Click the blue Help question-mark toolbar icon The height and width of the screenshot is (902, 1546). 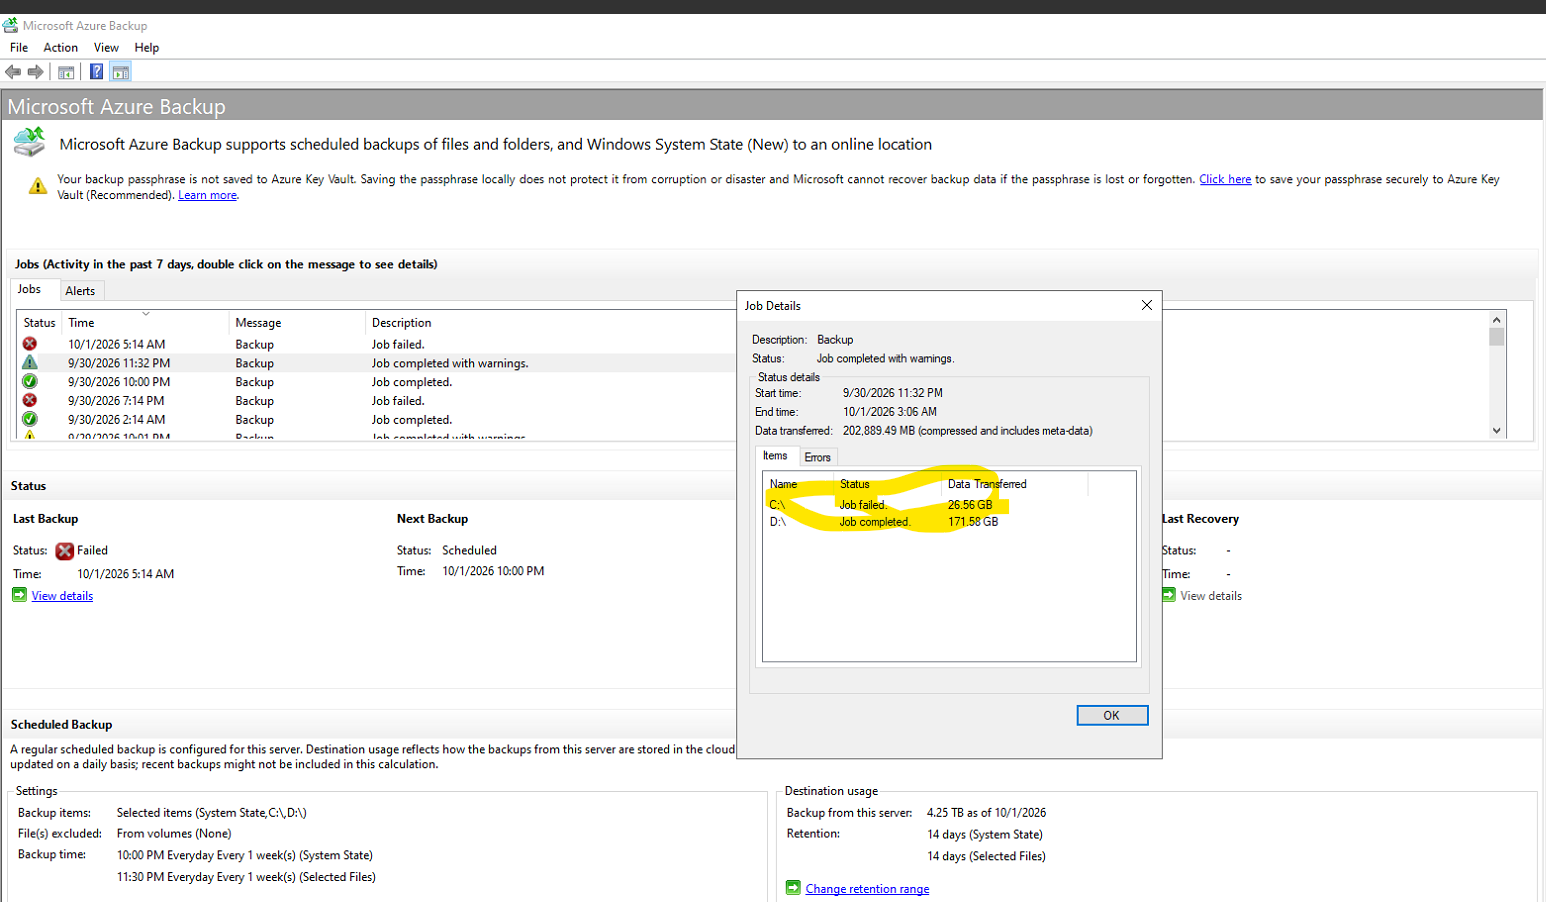[96, 72]
